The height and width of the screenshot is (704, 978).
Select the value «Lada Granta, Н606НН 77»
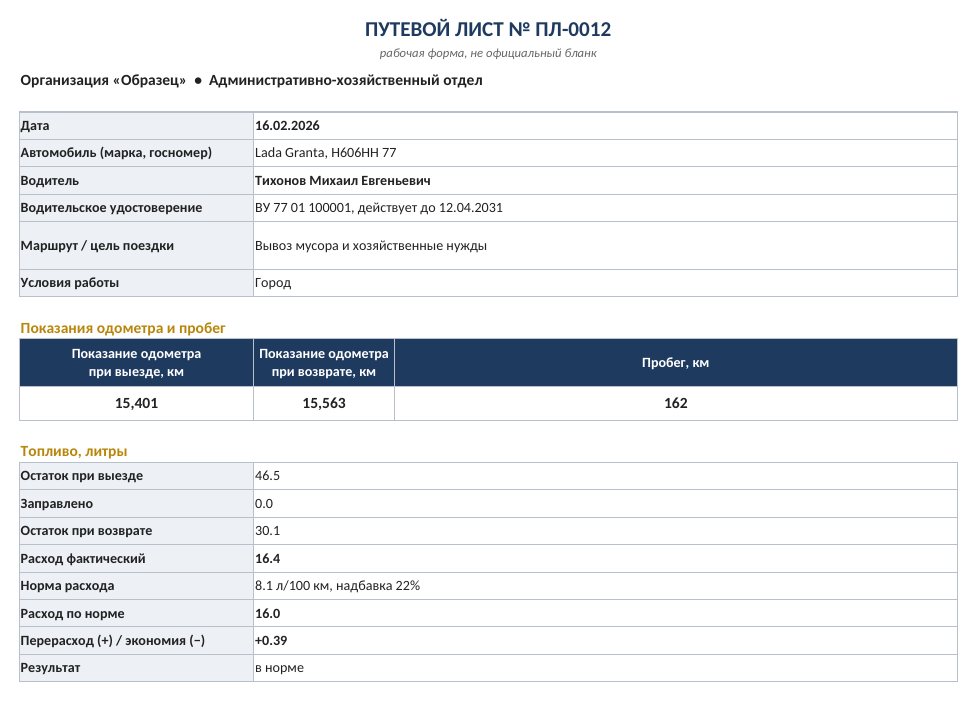[x=326, y=153]
